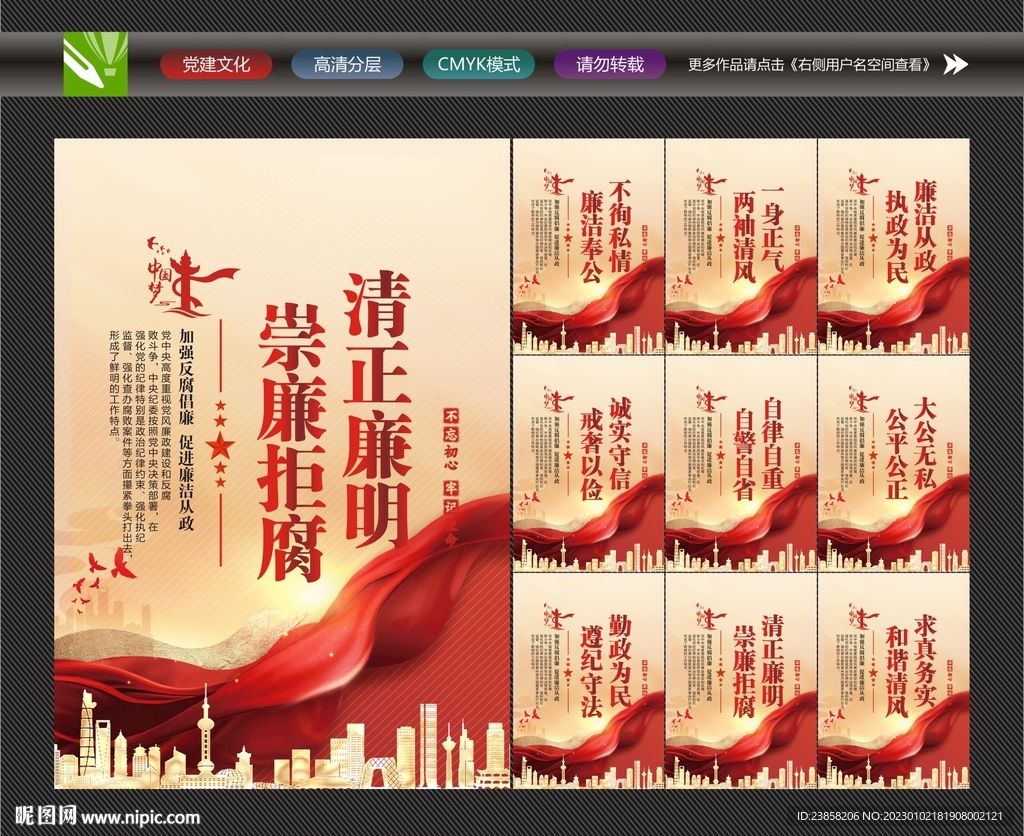Open the 不徇私情 廉洁奉公 poster thumbnail
Screen dimensions: 1024x836
click(588, 246)
